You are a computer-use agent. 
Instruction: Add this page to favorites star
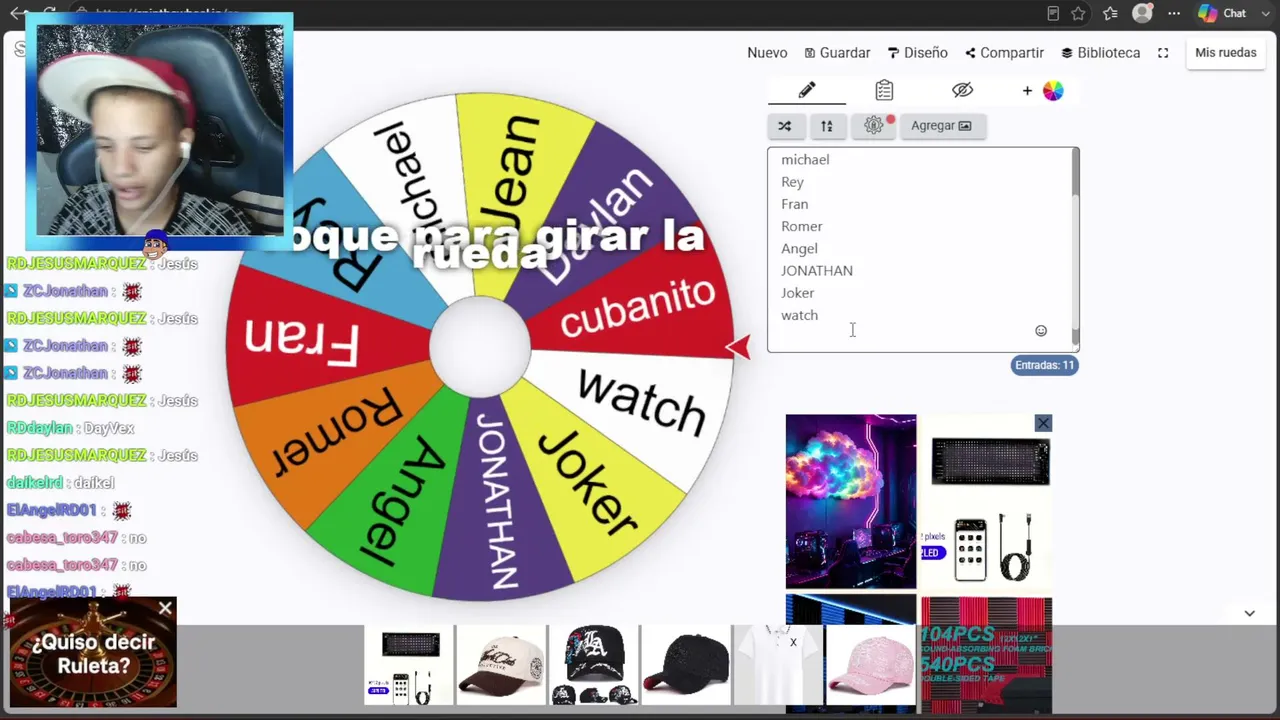tap(1078, 13)
